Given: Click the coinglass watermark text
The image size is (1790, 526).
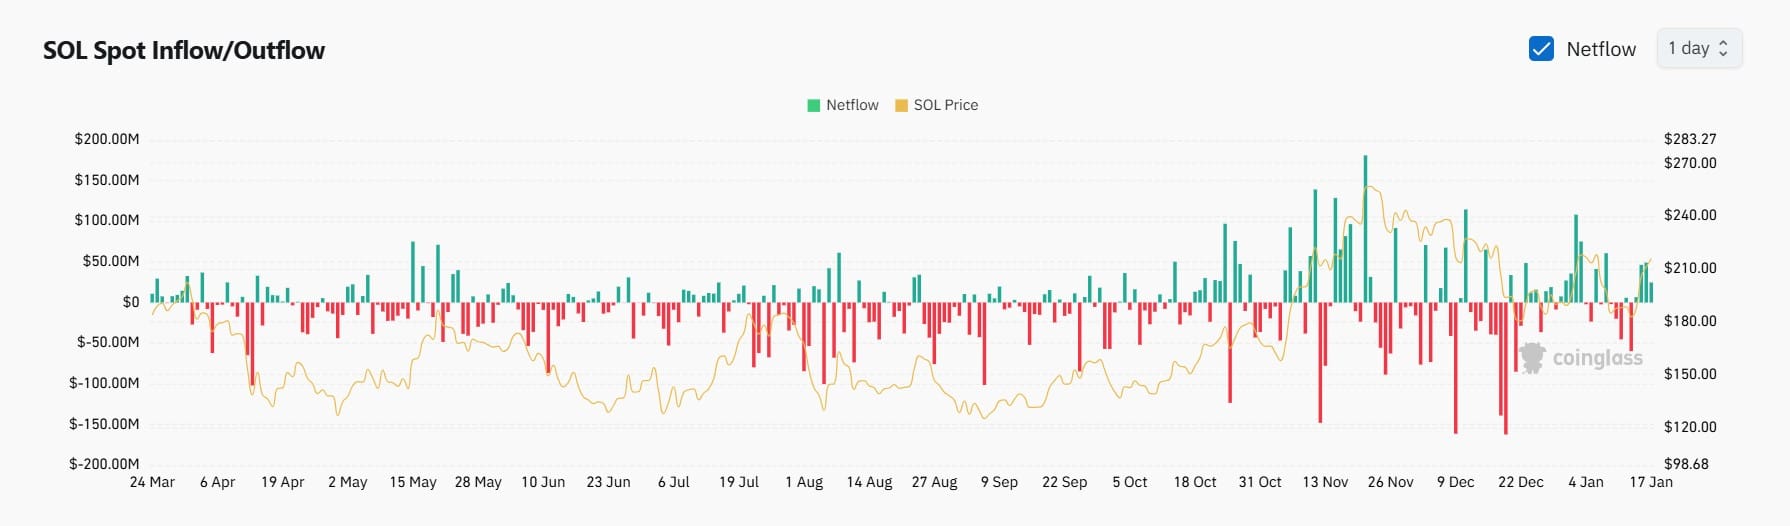Looking at the screenshot, I should point(1597,357).
